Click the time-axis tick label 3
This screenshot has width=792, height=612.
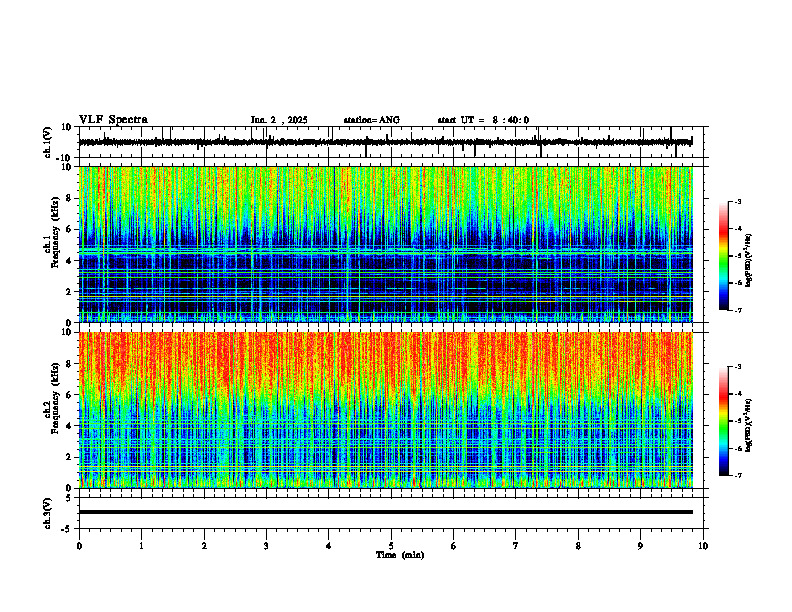pos(266,546)
